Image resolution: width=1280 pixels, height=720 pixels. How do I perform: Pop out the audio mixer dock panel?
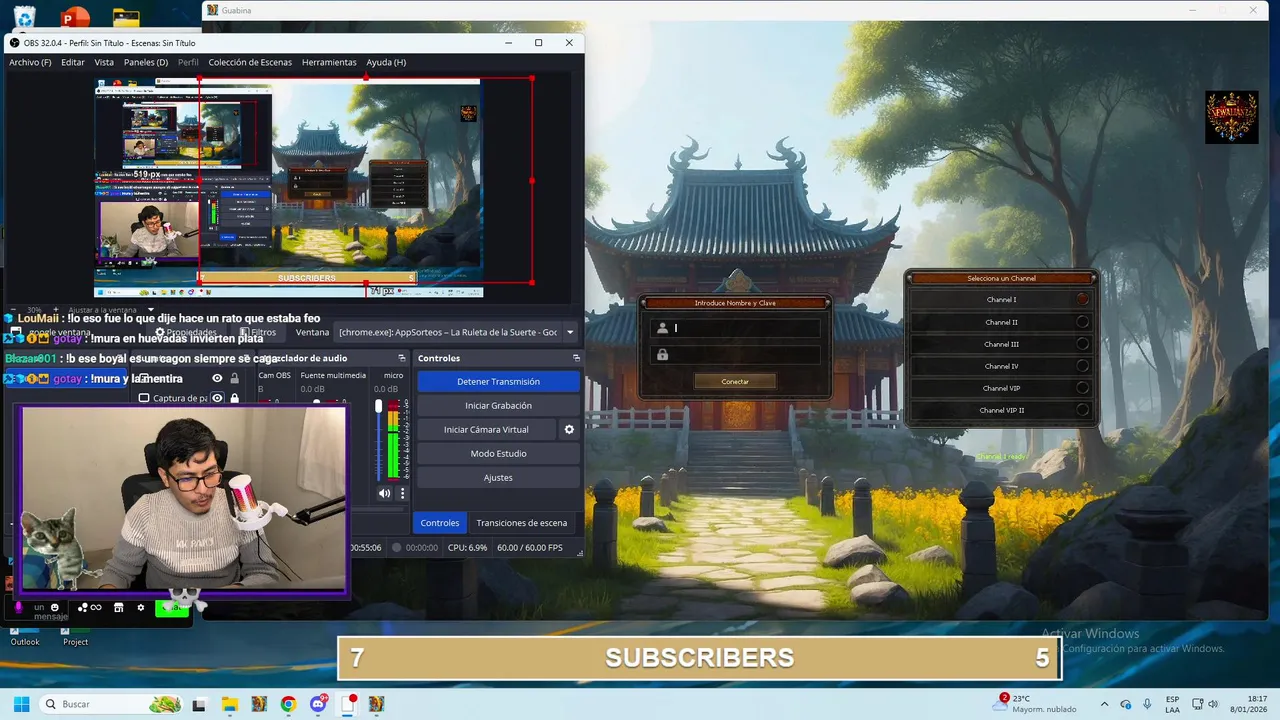click(x=402, y=358)
